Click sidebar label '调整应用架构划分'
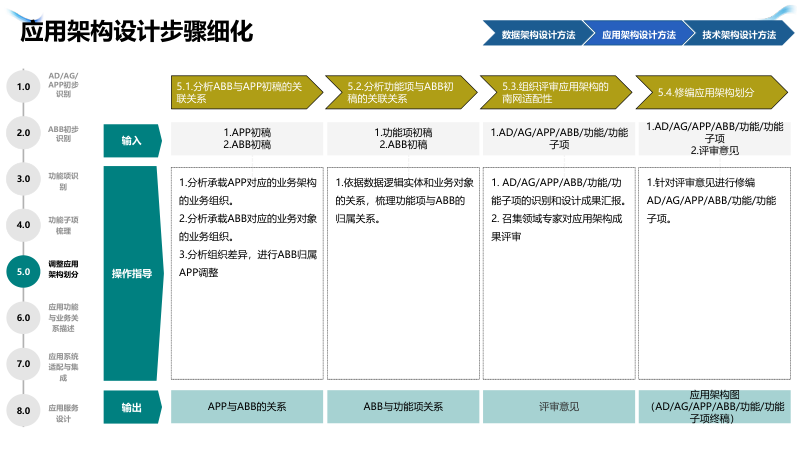Viewport: 800px width, 450px height. [x=63, y=269]
